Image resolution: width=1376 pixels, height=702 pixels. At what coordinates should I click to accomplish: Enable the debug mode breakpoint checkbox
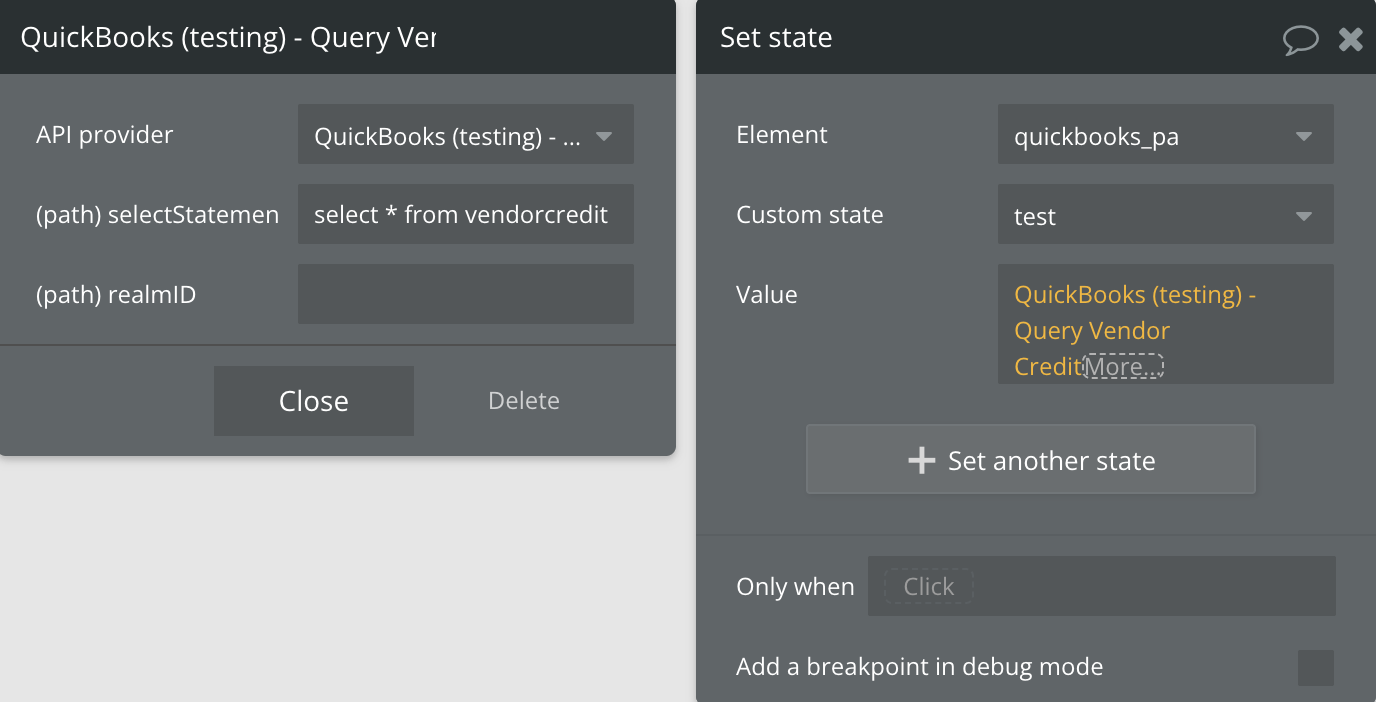pos(1315,668)
